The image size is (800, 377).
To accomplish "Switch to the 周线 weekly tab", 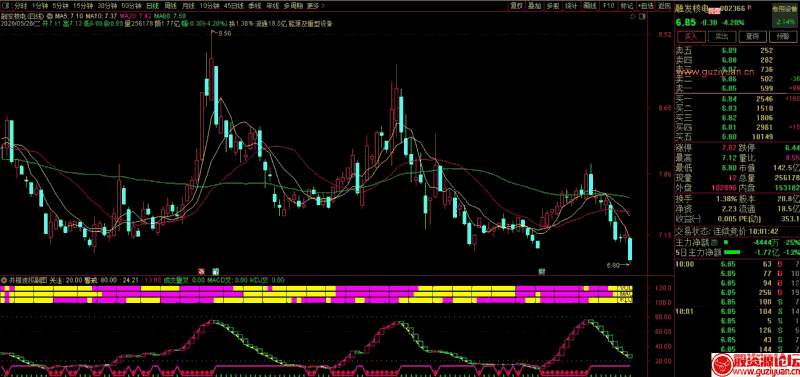I will tap(171, 6).
